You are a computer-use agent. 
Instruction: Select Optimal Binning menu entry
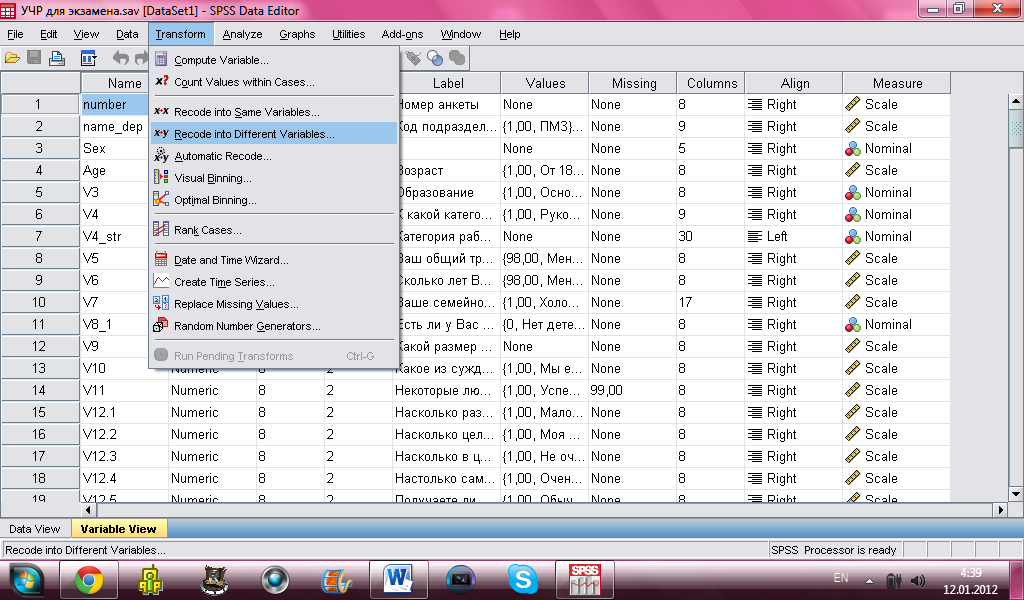pos(274,200)
